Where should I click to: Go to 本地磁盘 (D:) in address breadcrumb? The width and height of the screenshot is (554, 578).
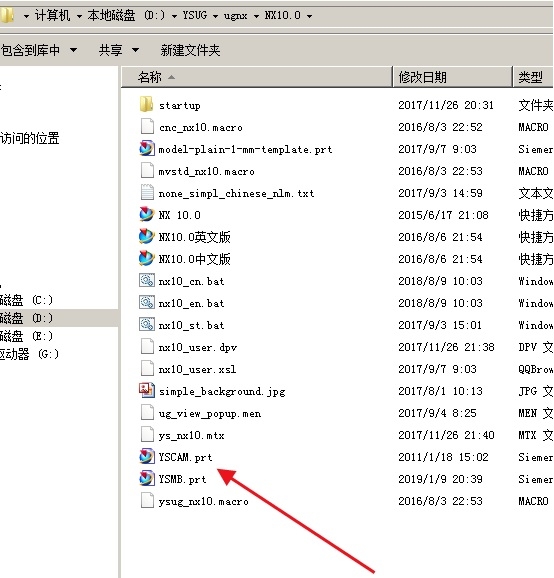(126, 15)
